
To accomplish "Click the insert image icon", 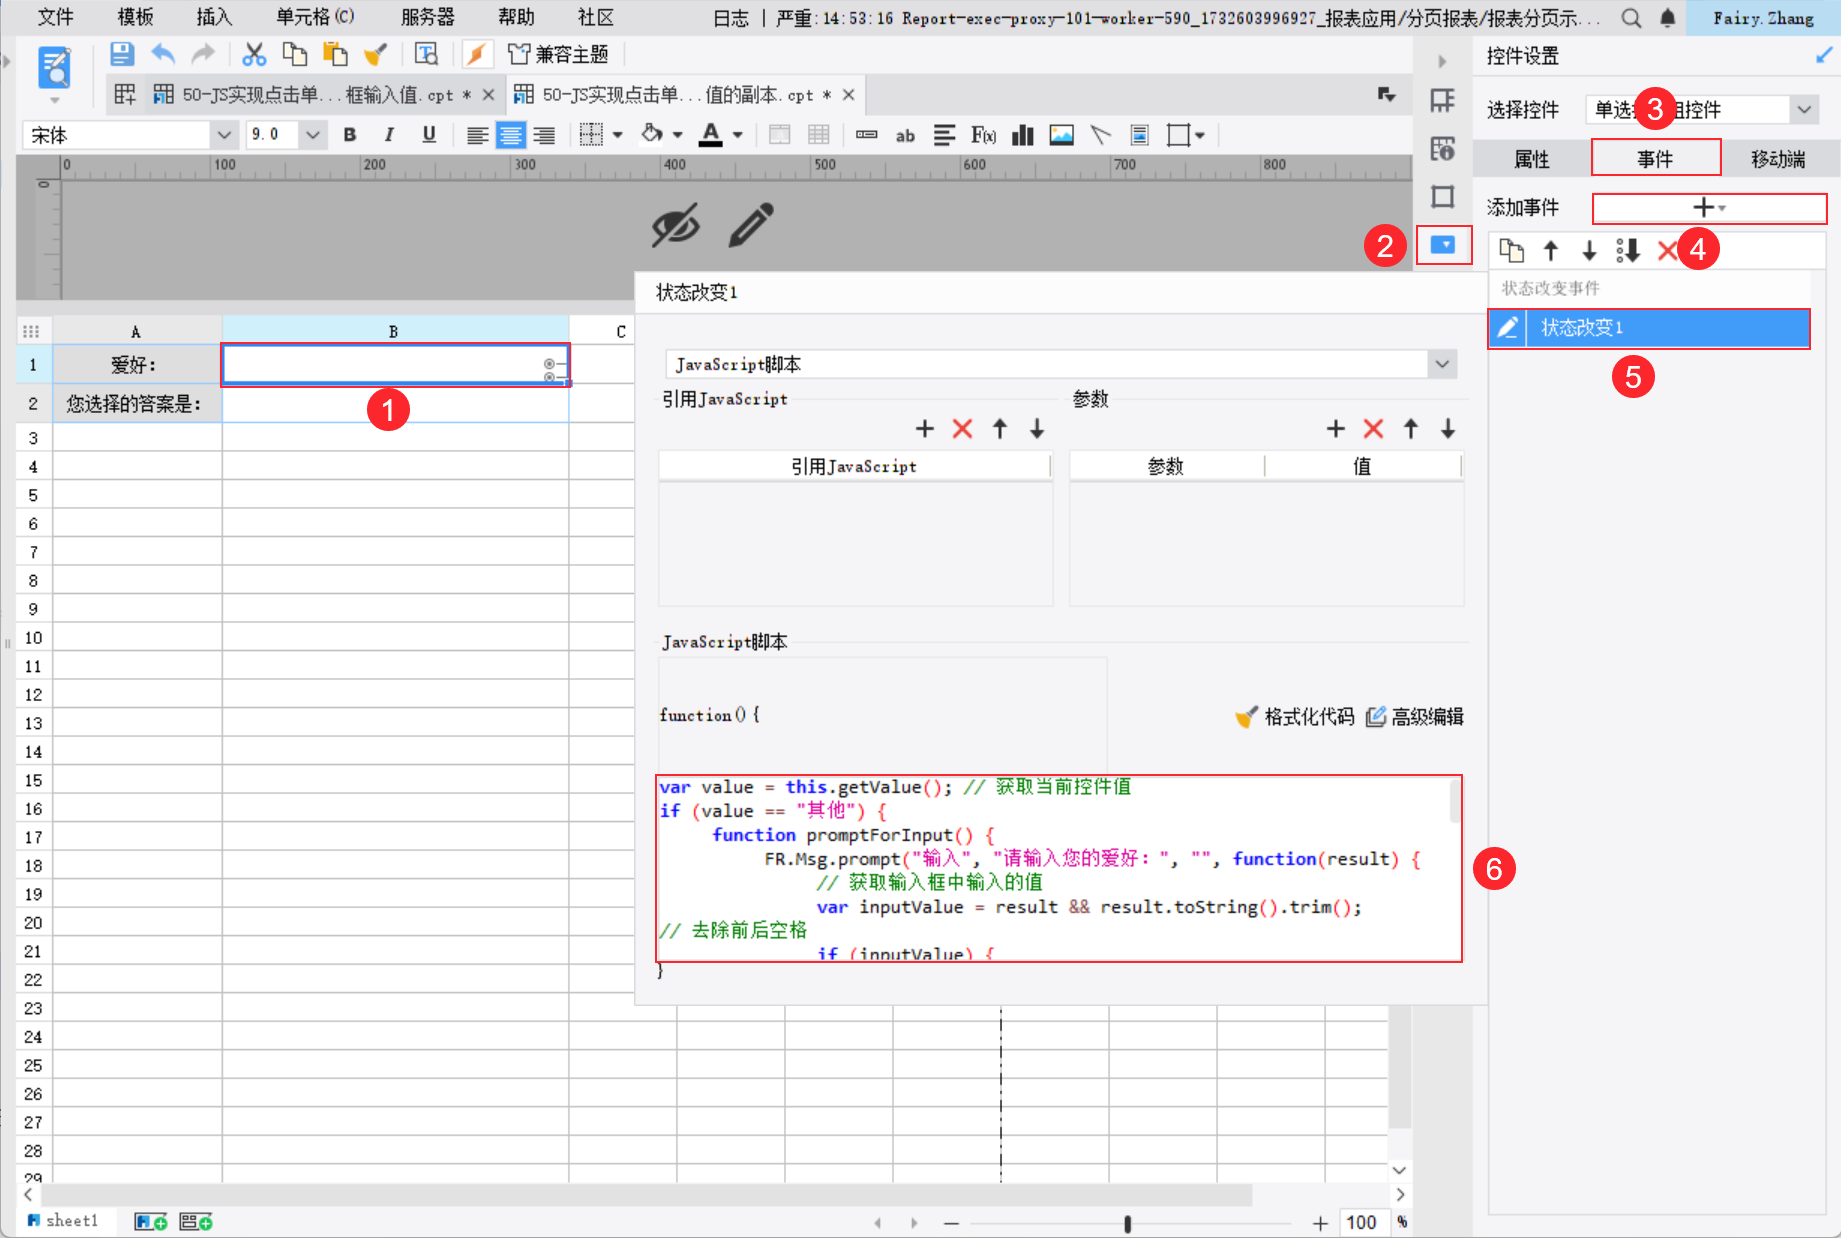I will tap(1061, 135).
